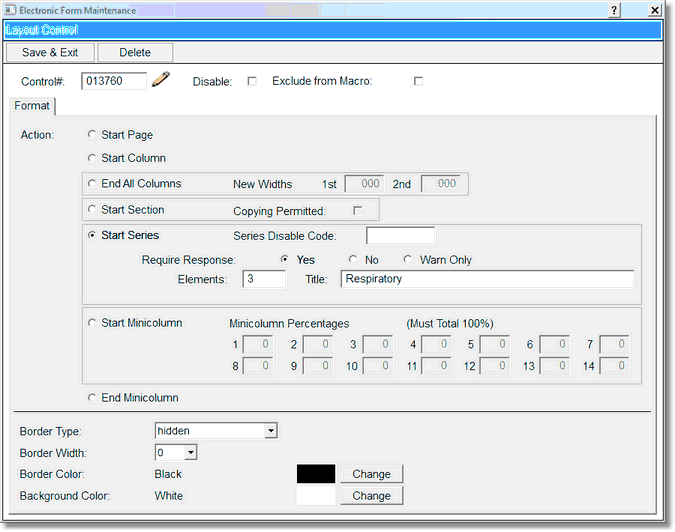This screenshot has height=532, width=675.
Task: Click Minicolumn percentage field 14
Action: click(614, 366)
